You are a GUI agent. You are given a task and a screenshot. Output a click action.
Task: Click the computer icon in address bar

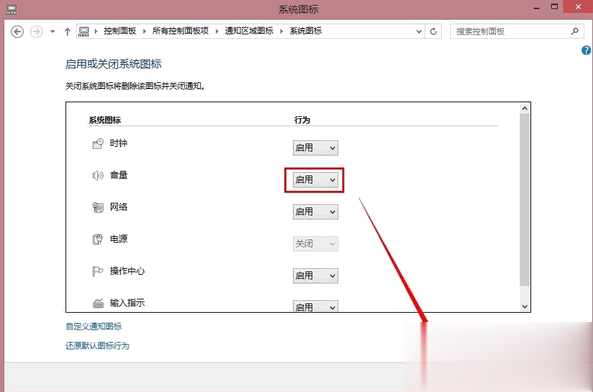[84, 31]
